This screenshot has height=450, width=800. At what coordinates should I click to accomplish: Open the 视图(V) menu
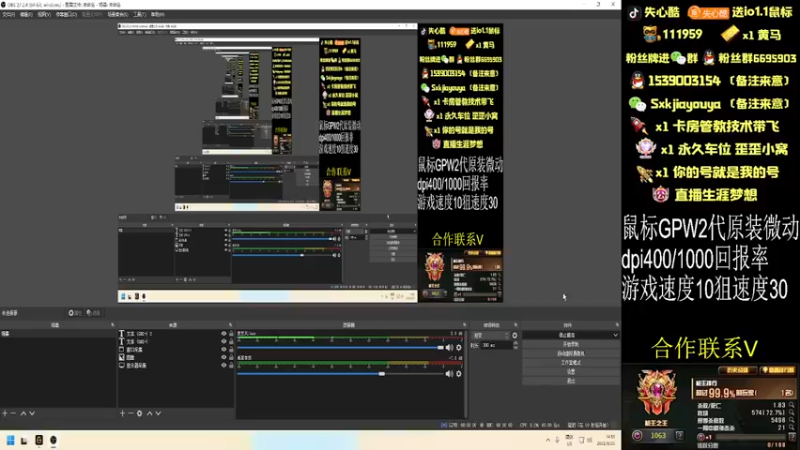pos(44,14)
